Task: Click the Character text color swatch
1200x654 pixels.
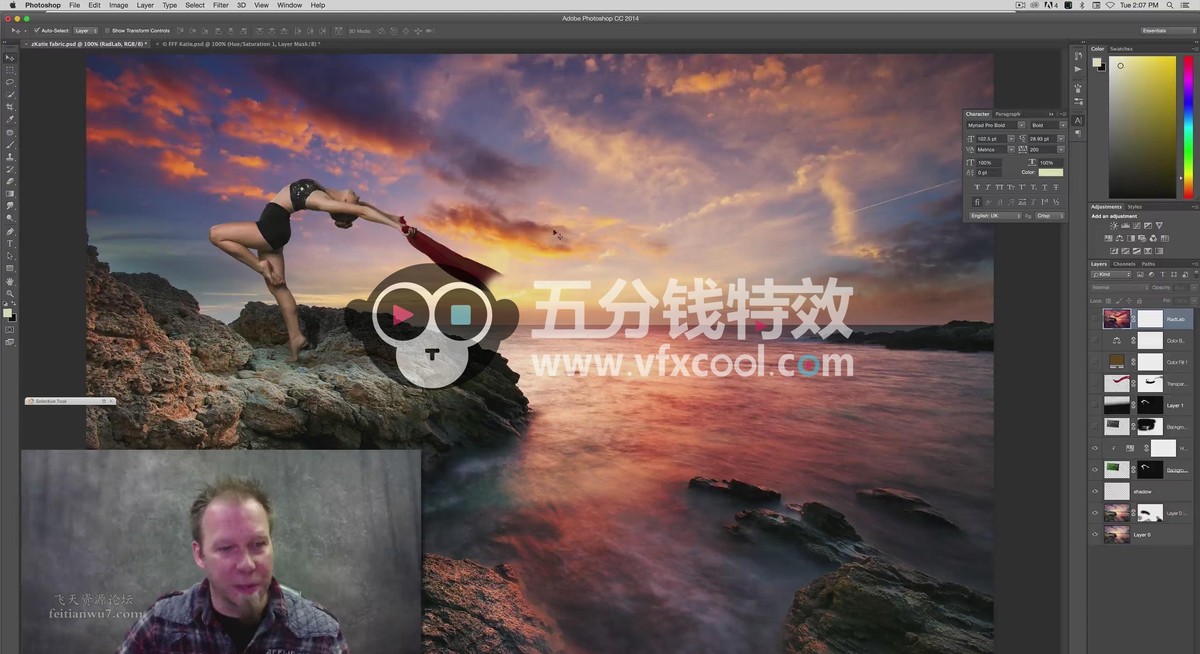Action: (1051, 173)
